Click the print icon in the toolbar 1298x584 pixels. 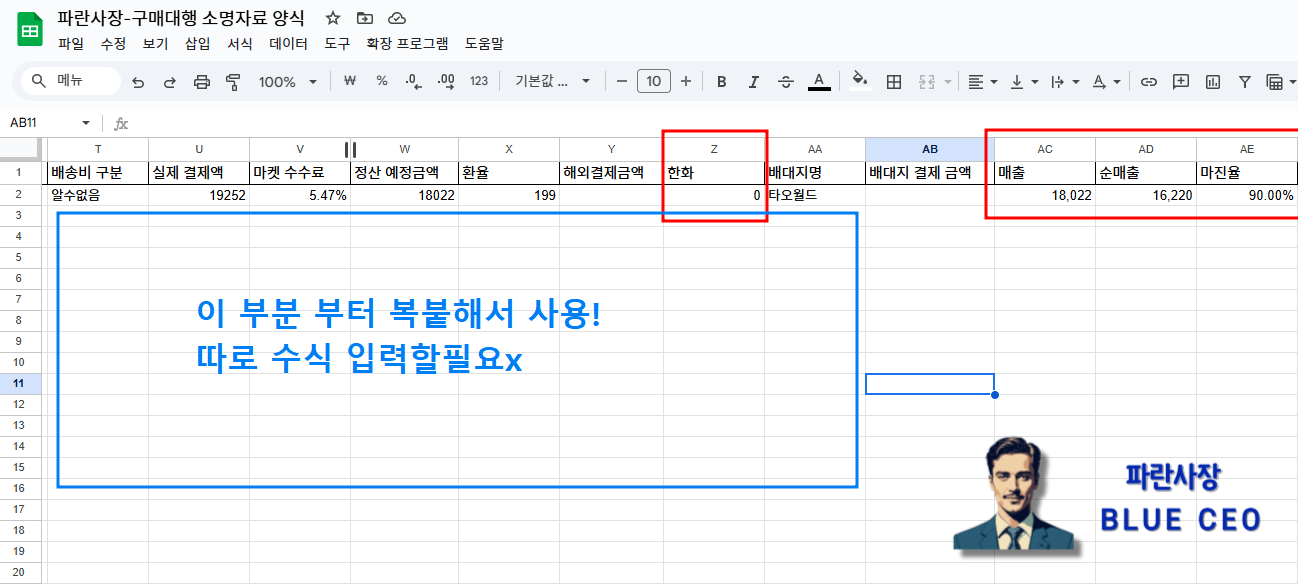click(x=200, y=82)
